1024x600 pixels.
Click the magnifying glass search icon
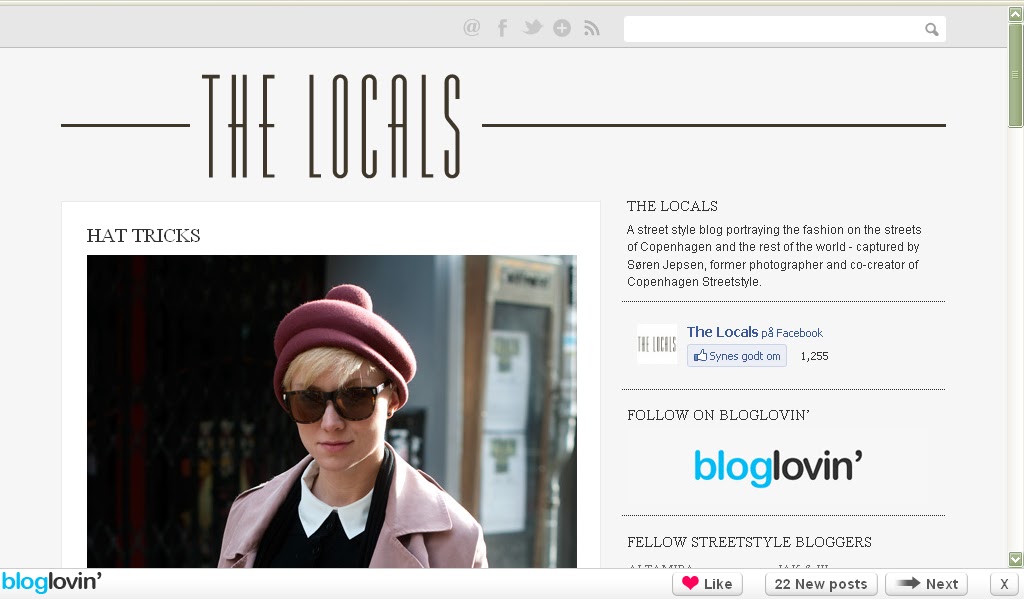pyautogui.click(x=932, y=29)
